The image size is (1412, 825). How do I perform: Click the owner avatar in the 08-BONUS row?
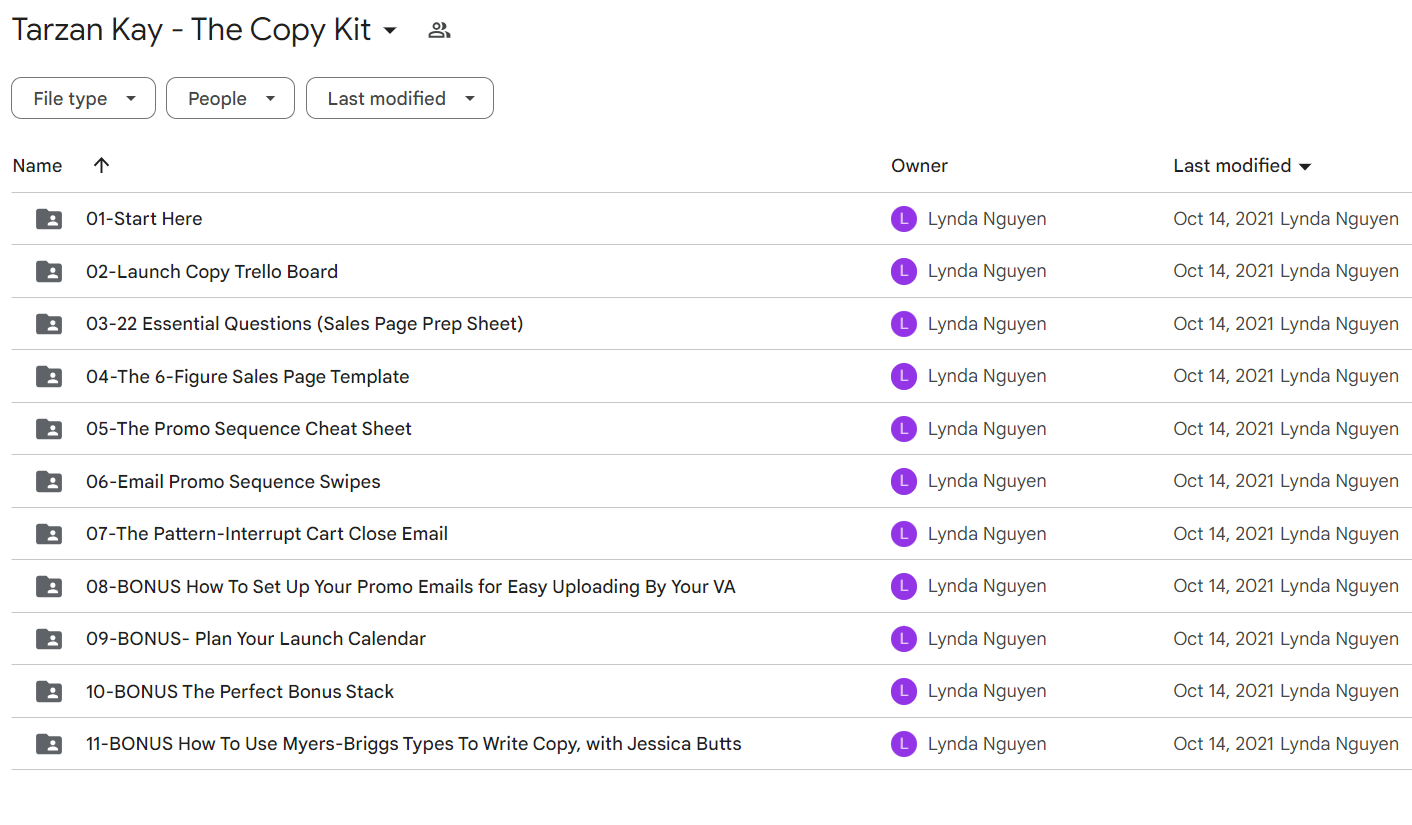pyautogui.click(x=904, y=586)
